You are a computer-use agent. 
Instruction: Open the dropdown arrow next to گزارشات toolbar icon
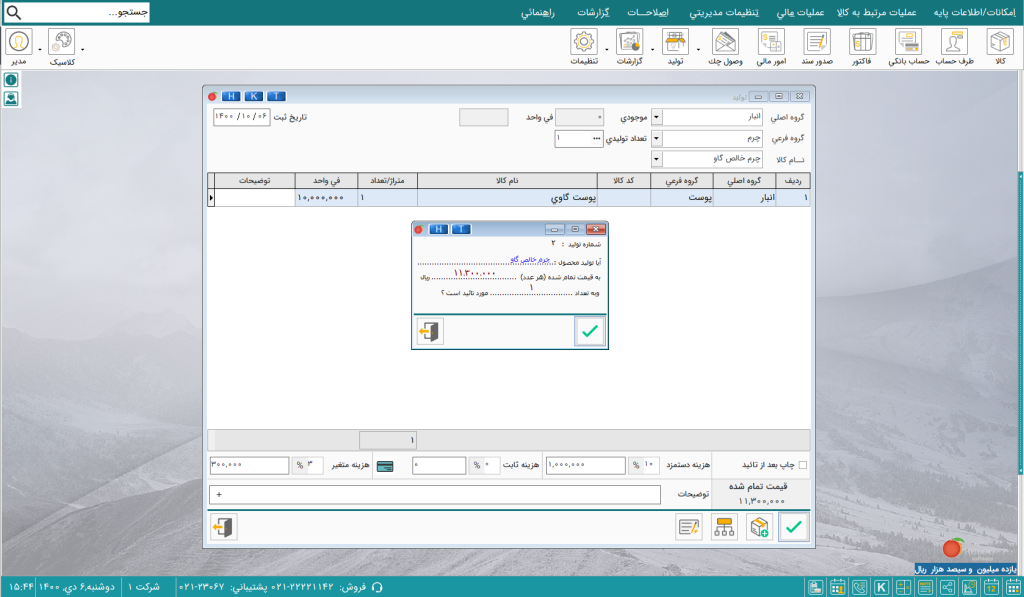pyautogui.click(x=652, y=50)
